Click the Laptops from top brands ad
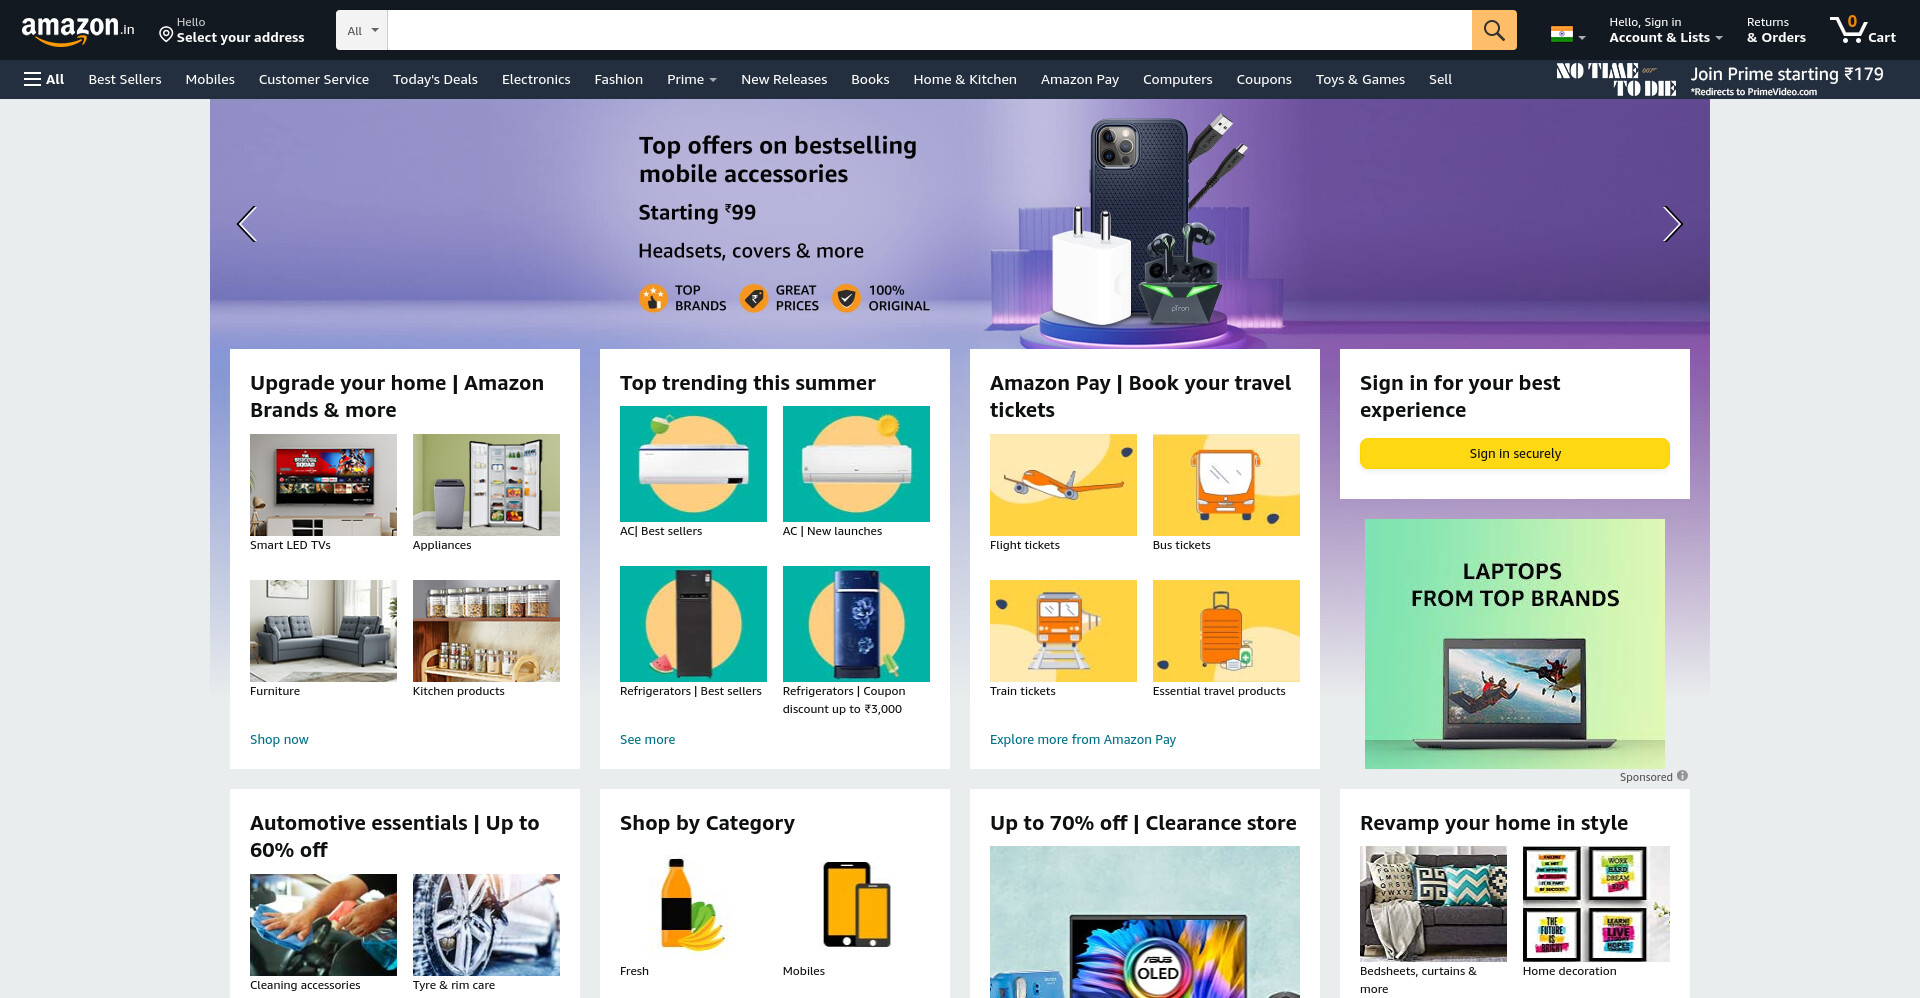Screen dimensions: 1920x998 pos(1515,644)
